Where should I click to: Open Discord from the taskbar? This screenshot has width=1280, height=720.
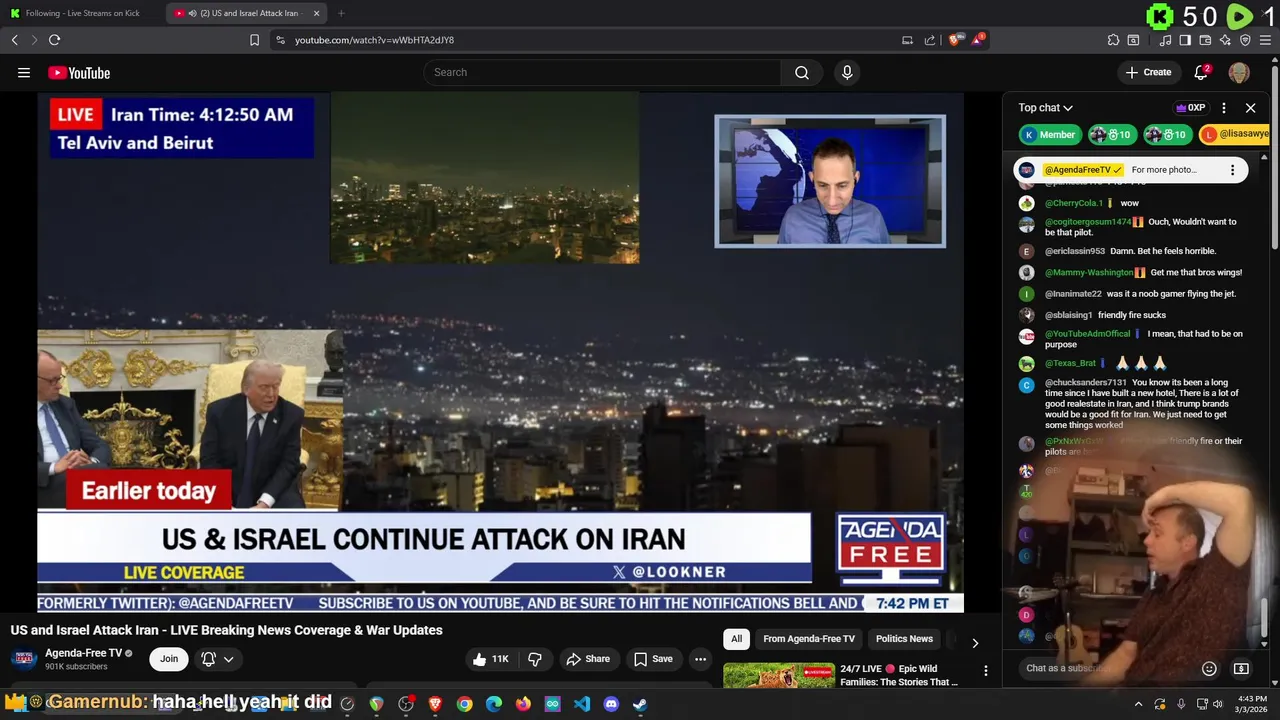coord(611,704)
